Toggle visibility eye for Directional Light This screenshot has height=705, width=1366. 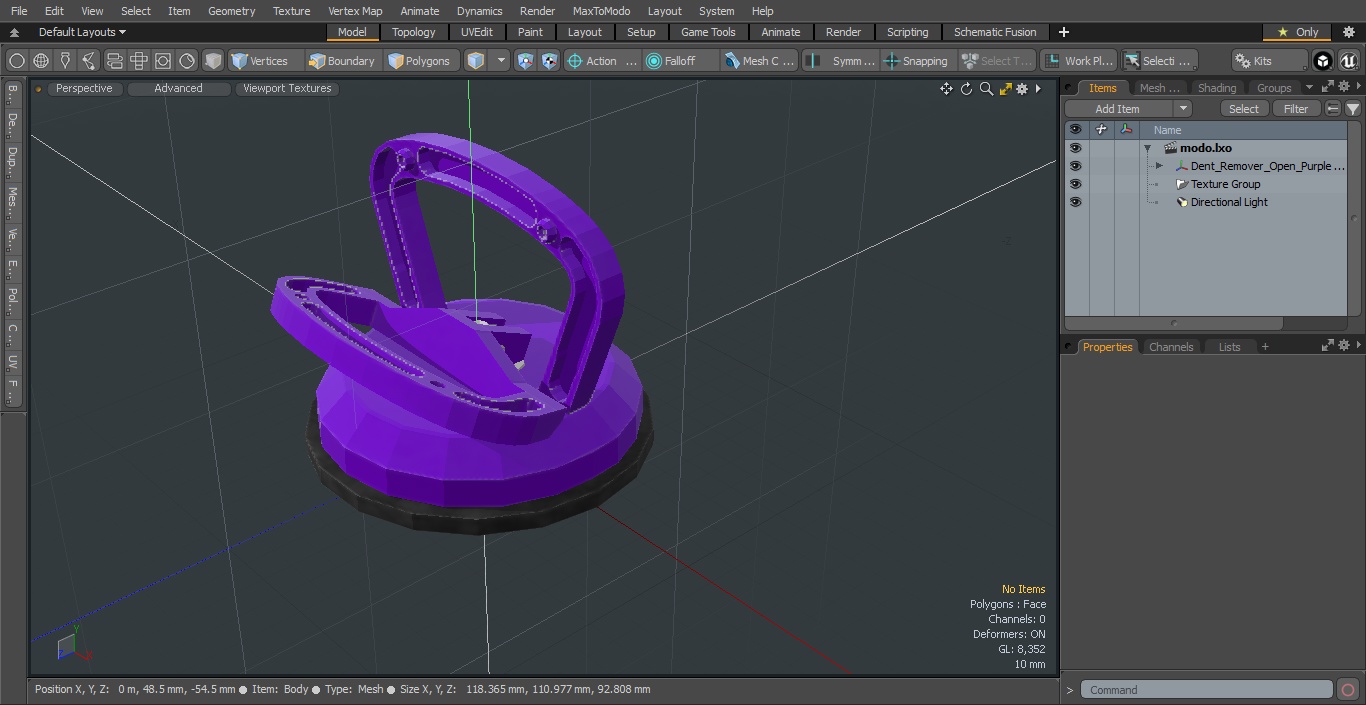tap(1075, 202)
